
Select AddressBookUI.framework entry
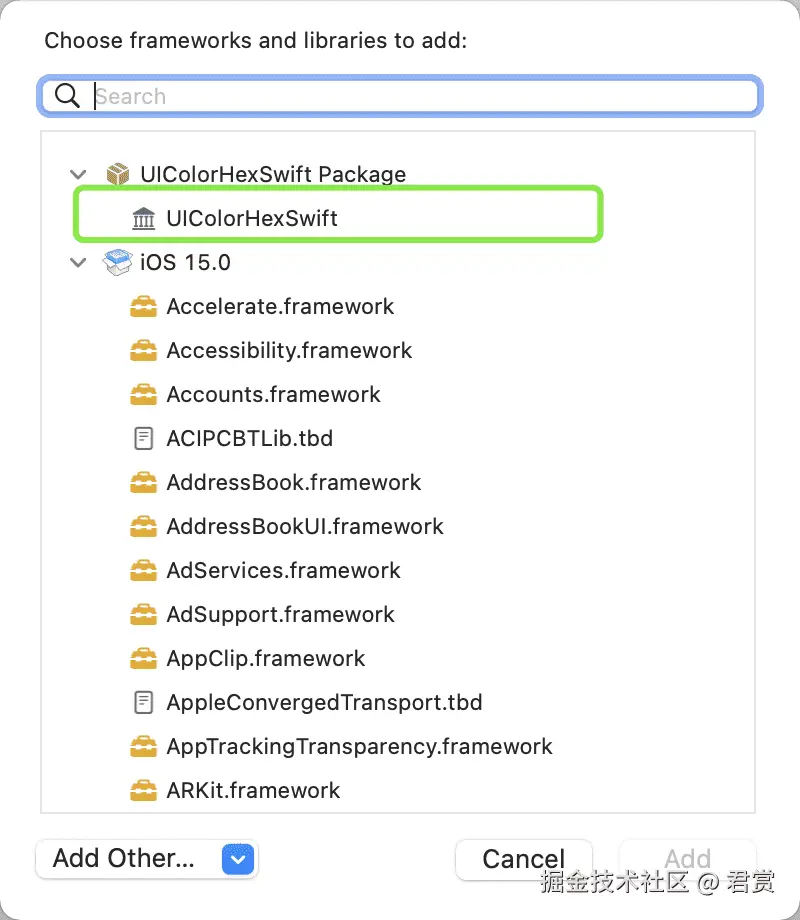(305, 526)
